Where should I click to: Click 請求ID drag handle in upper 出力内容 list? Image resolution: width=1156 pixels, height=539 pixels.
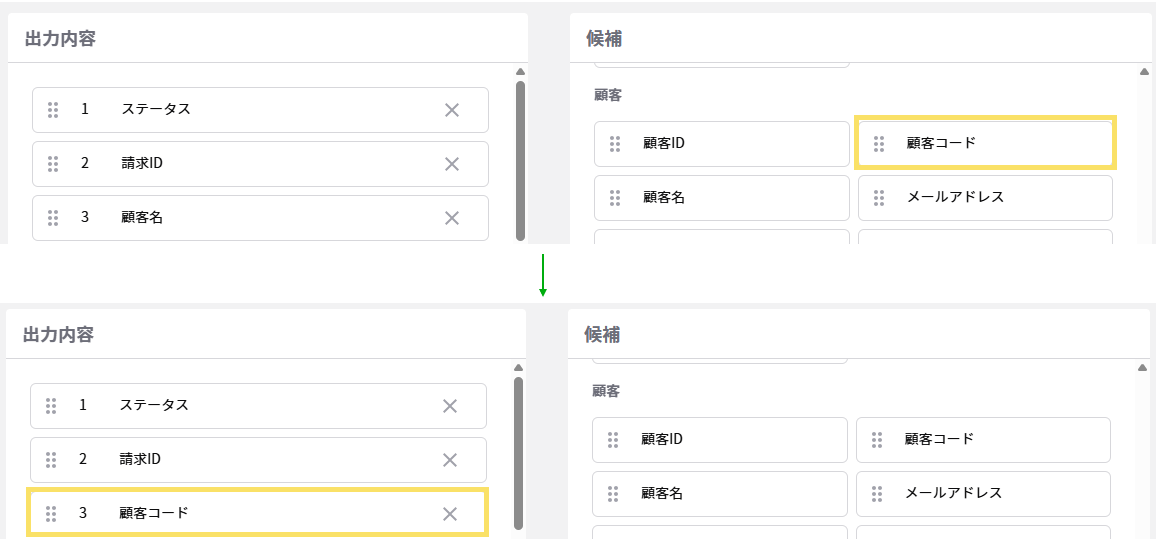click(x=53, y=164)
